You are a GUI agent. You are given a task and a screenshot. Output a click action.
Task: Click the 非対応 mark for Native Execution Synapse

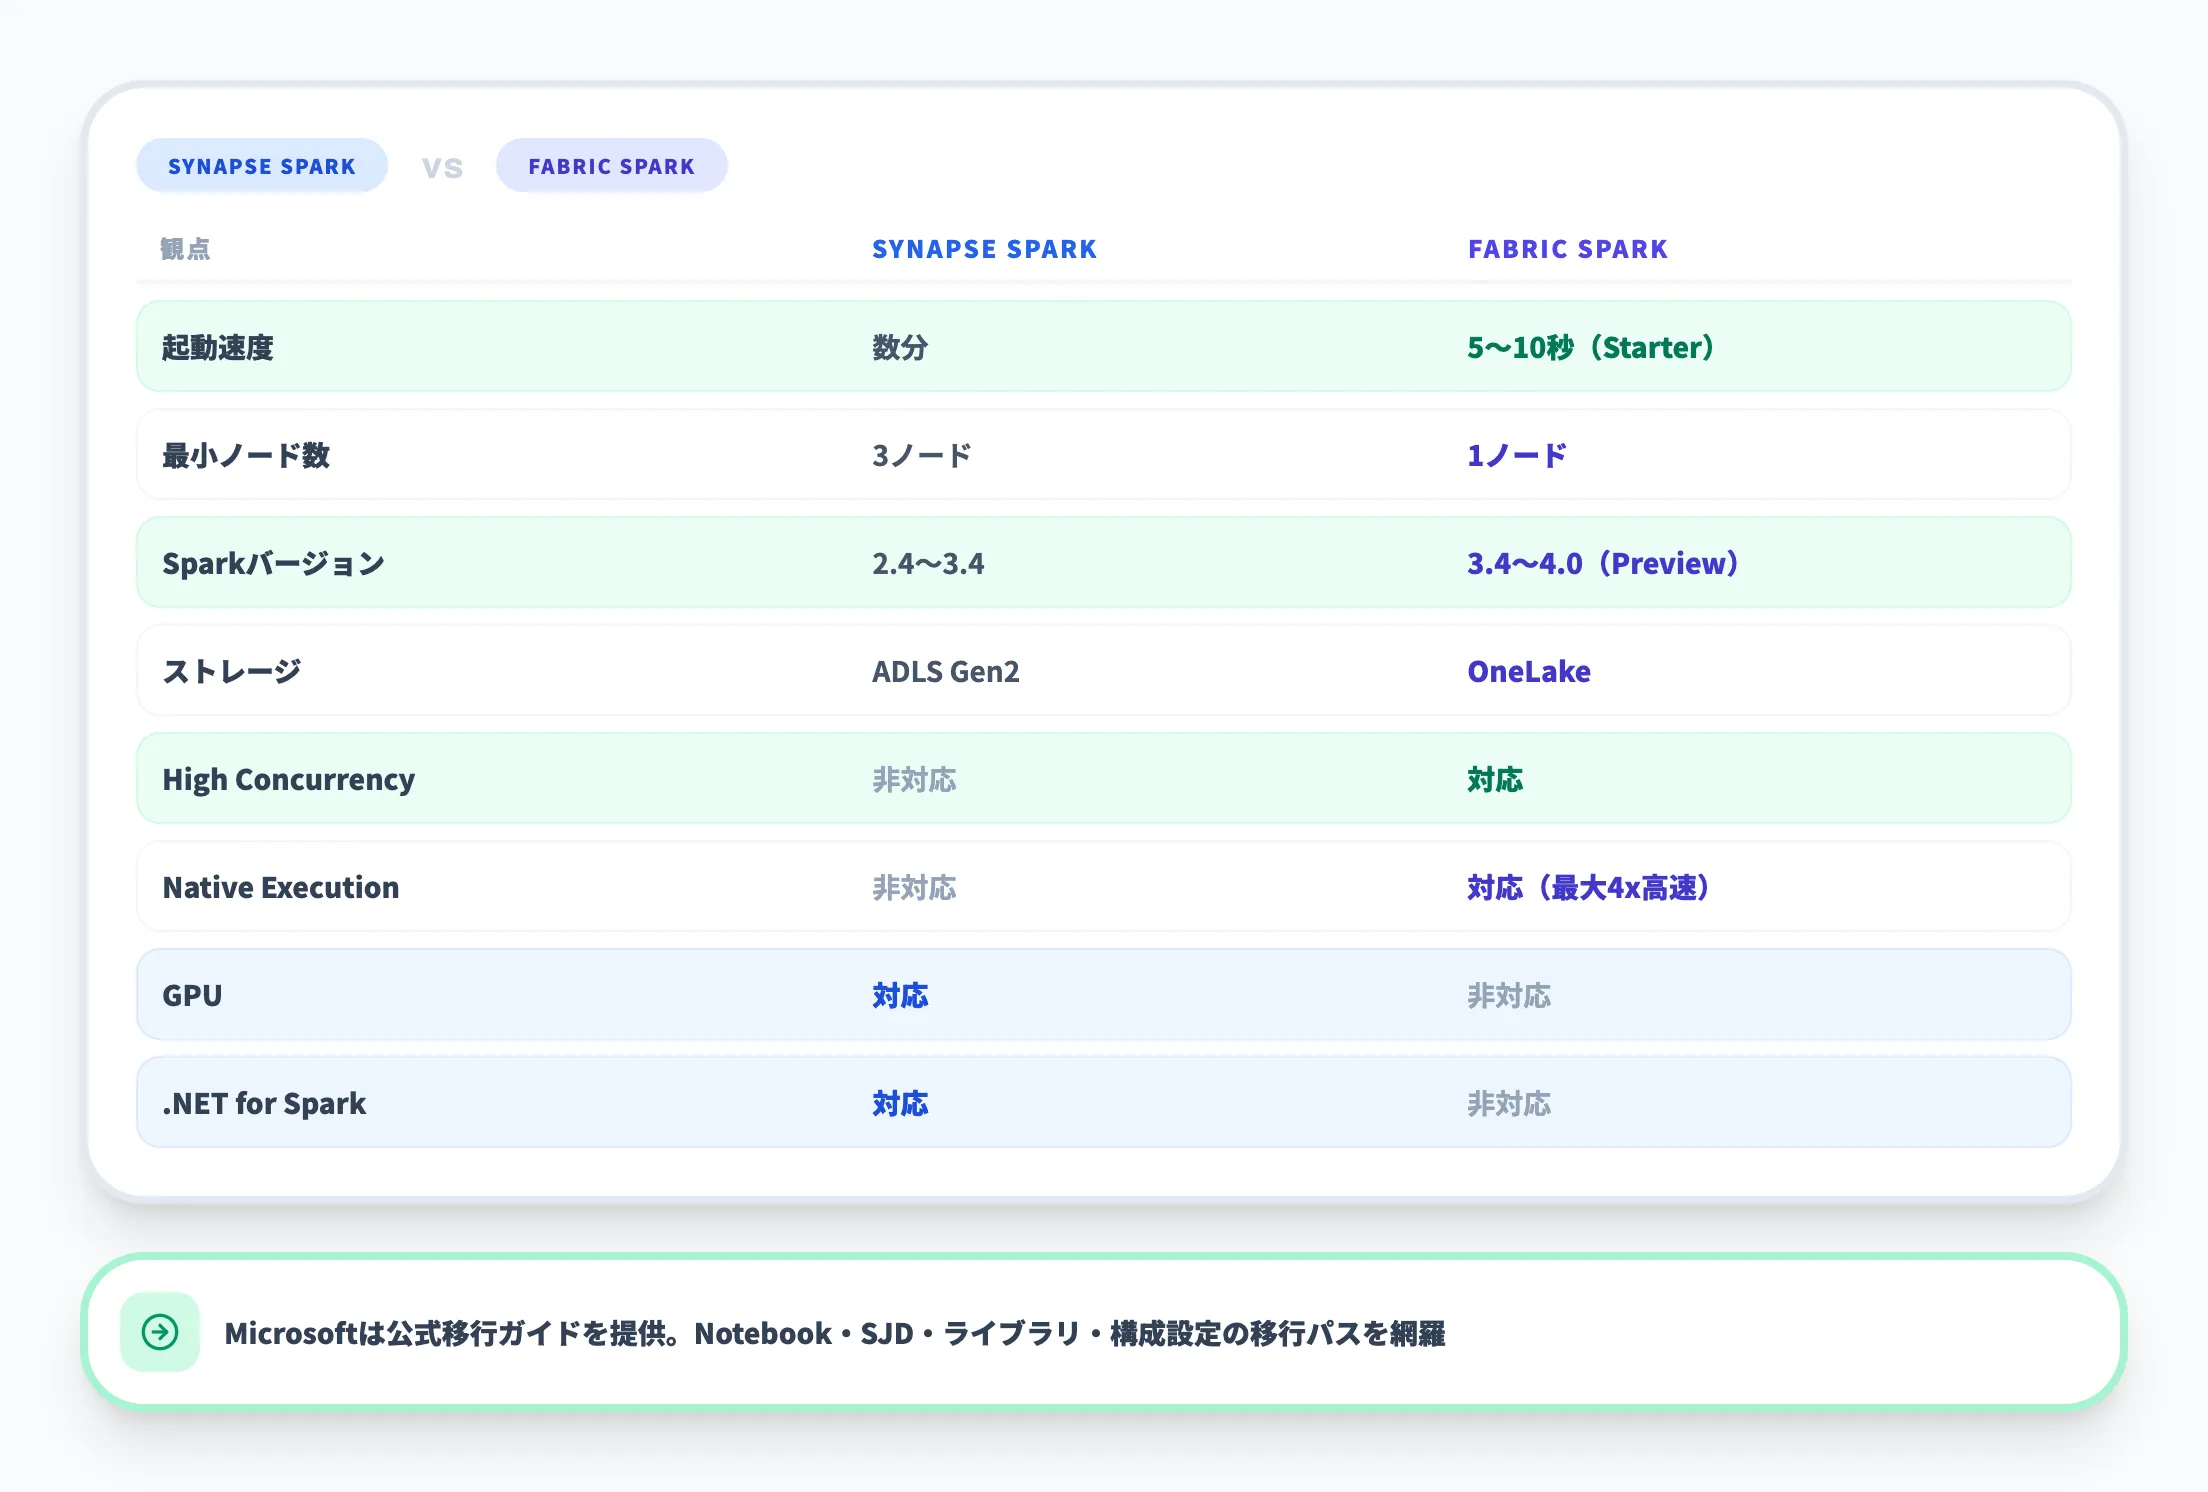click(913, 887)
